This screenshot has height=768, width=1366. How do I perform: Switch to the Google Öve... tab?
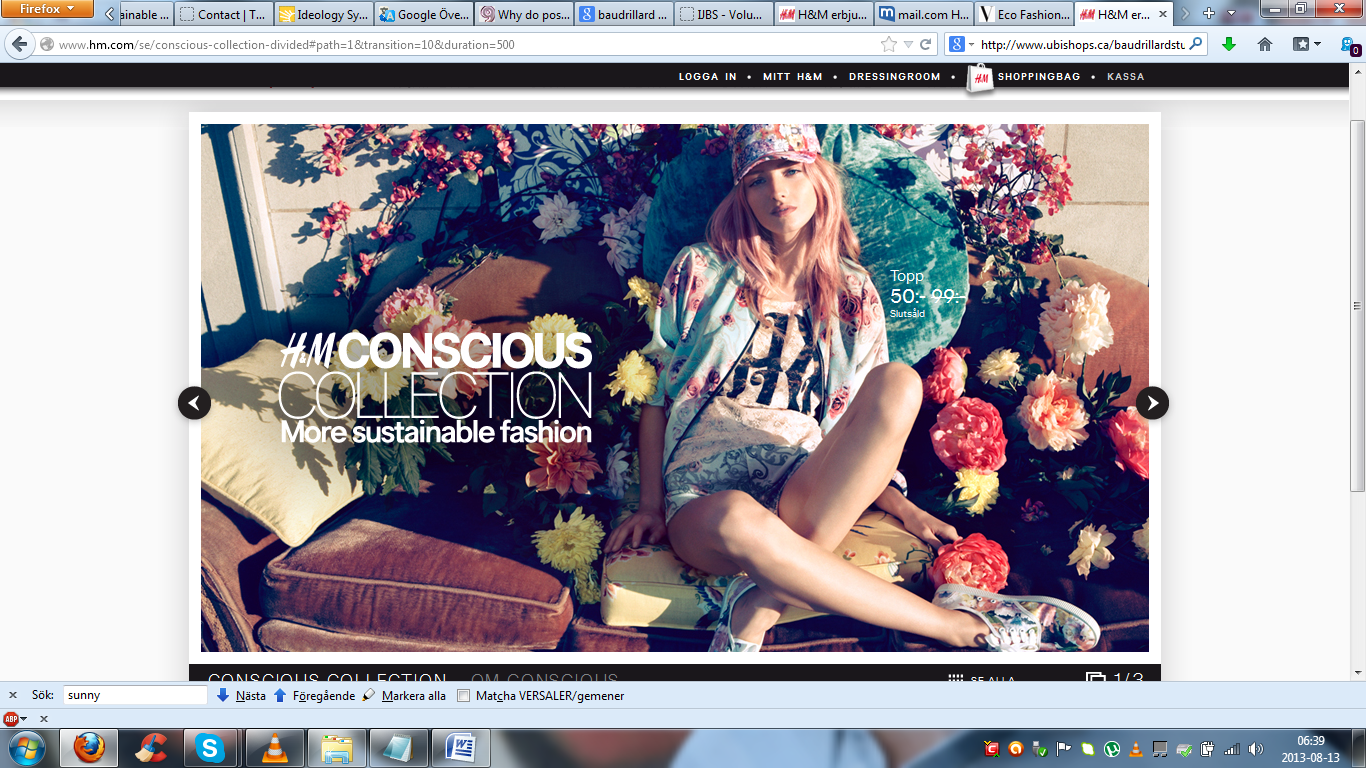pyautogui.click(x=423, y=14)
